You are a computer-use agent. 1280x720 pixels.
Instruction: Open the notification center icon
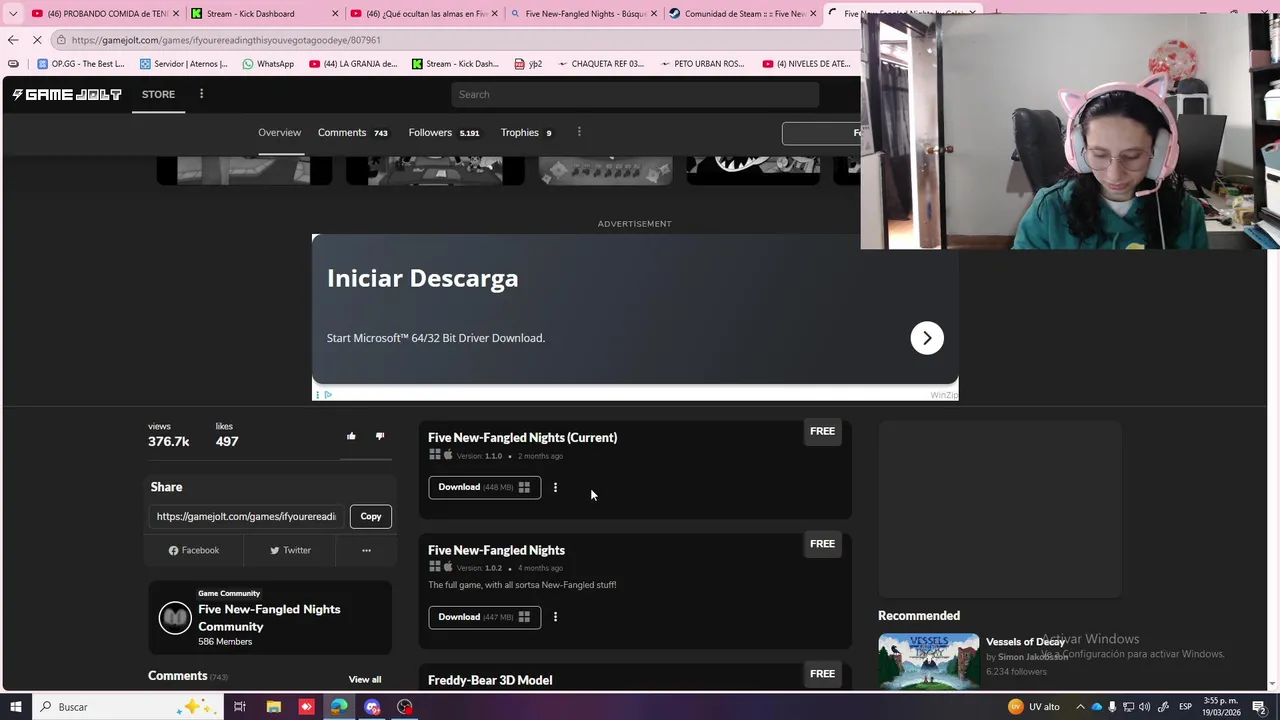tap(1259, 707)
